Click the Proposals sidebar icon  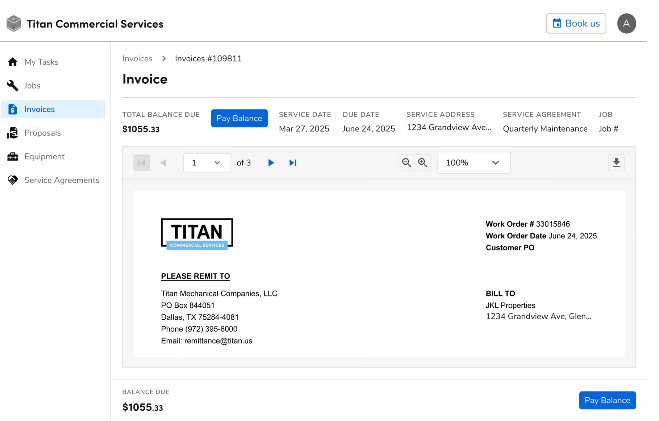(13, 133)
